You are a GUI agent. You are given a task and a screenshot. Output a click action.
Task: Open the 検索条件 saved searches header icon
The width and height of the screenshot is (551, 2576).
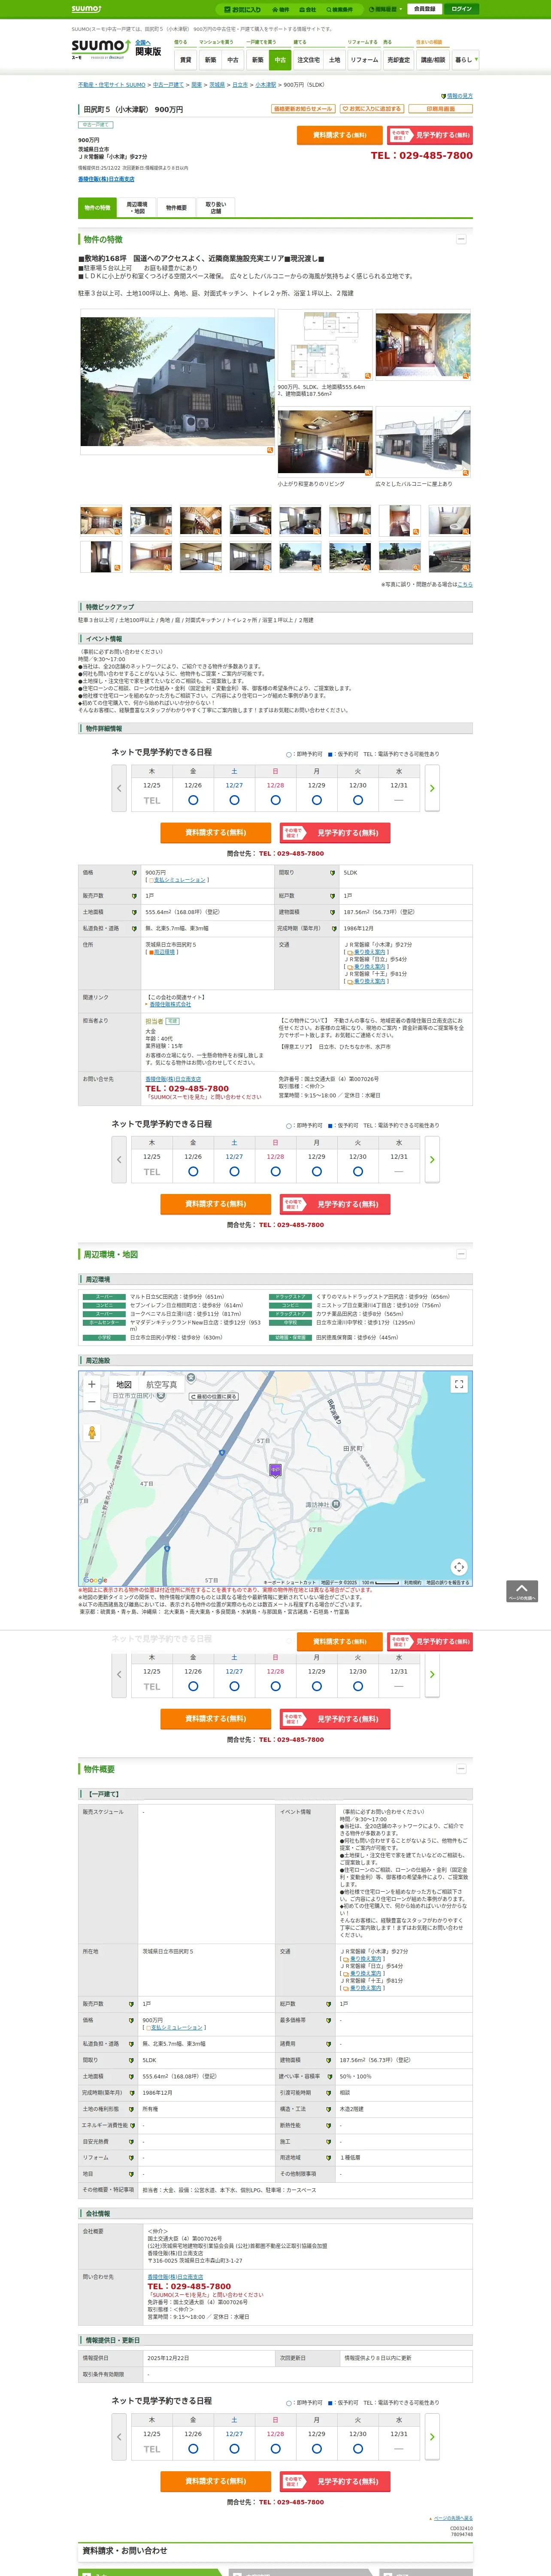[339, 9]
